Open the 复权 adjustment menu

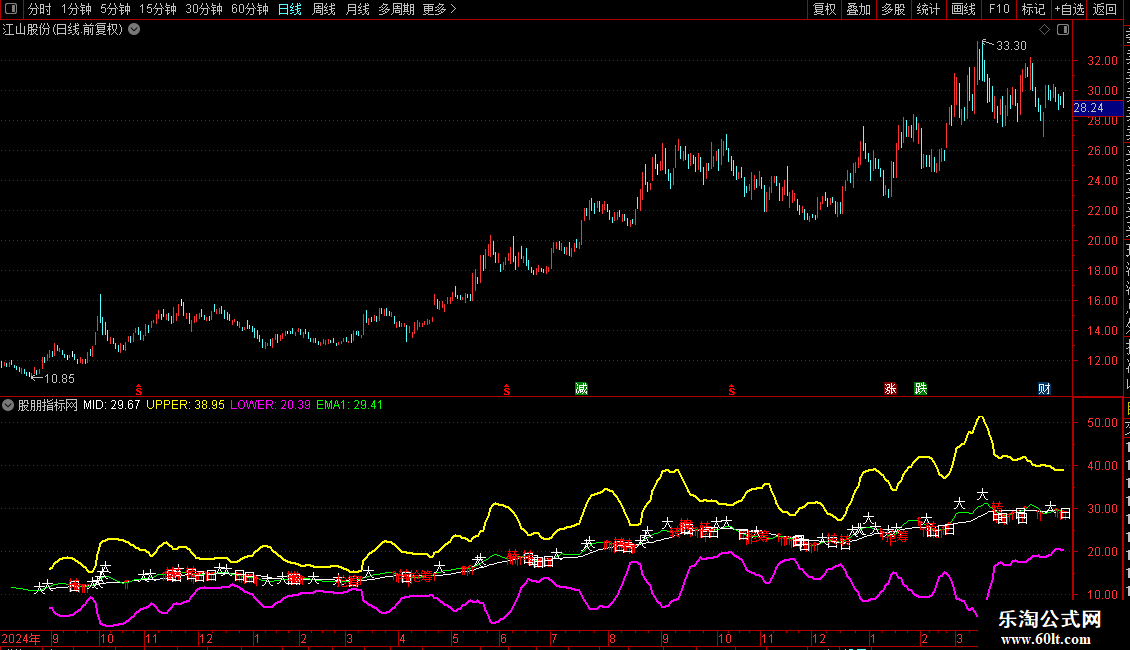824,9
